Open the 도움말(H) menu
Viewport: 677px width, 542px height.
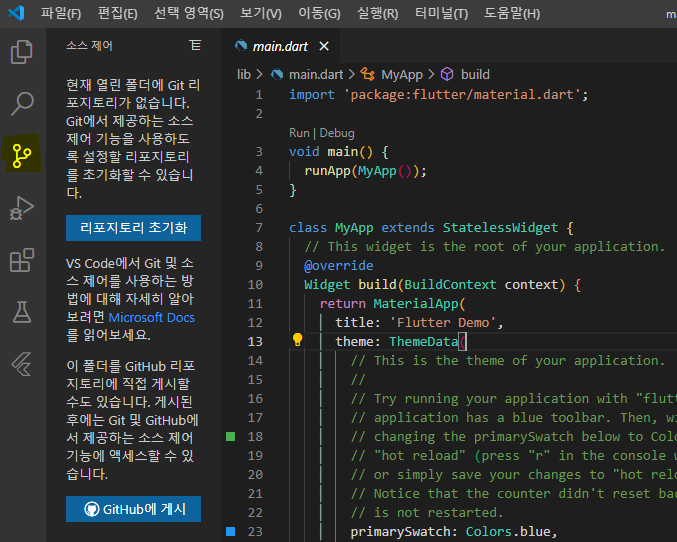tap(512, 13)
